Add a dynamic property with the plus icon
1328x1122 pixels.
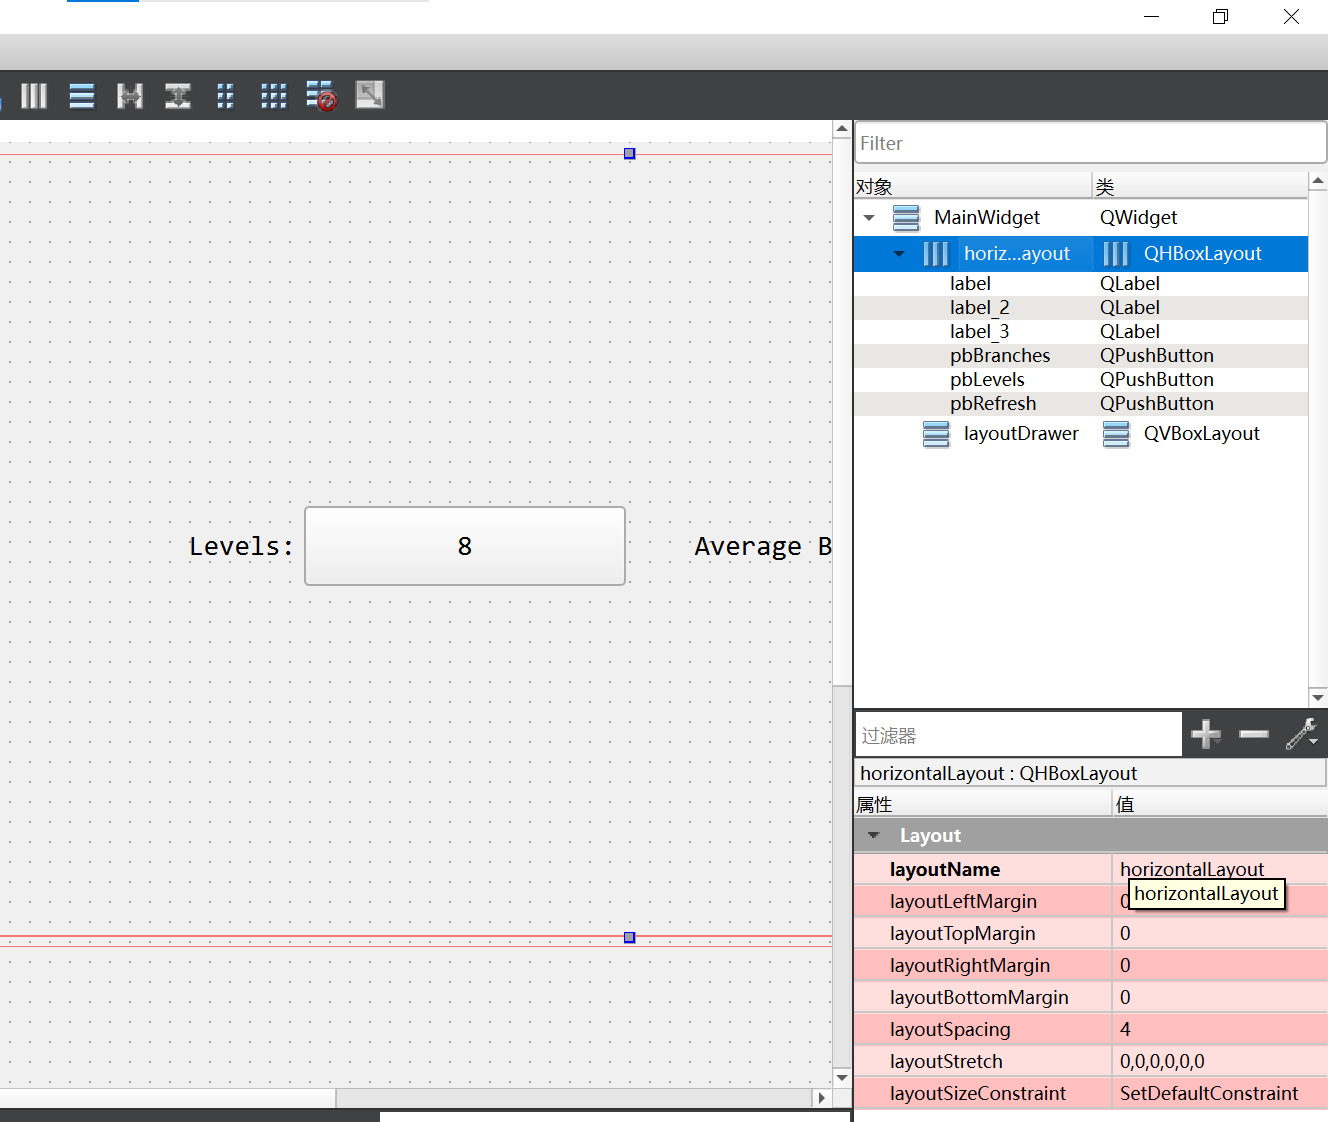pos(1206,734)
